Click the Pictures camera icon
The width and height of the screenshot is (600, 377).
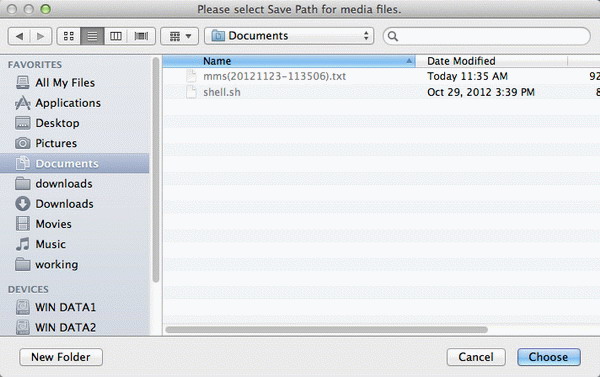point(23,143)
